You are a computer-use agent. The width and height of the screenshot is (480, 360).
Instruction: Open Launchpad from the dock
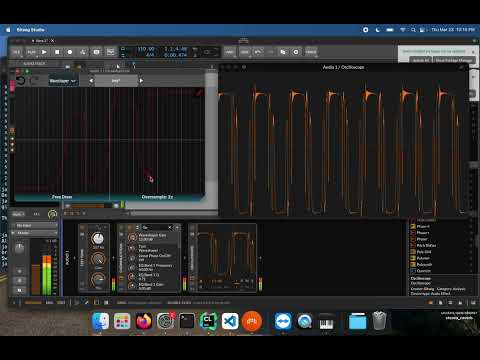point(122,321)
